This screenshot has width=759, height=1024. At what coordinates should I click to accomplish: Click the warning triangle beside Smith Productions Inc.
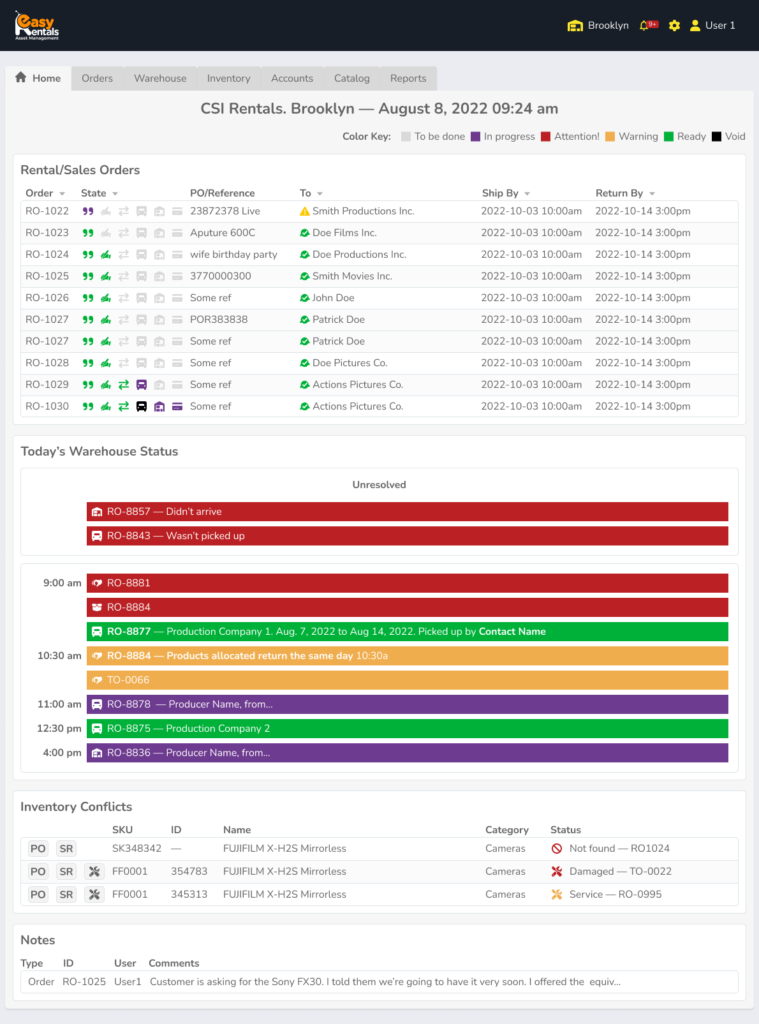click(305, 212)
